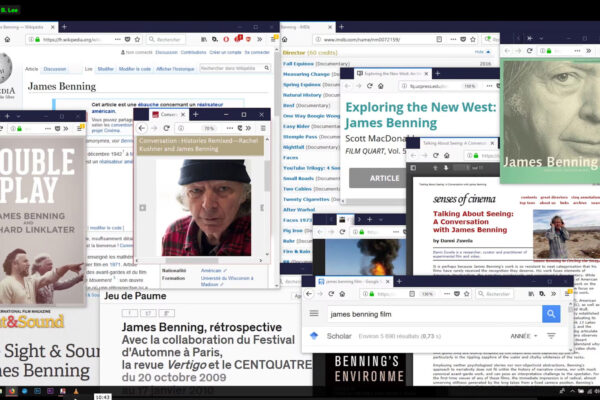Reload the Talking About Seeing window
The width and height of the screenshot is (600, 400).
[435, 155]
